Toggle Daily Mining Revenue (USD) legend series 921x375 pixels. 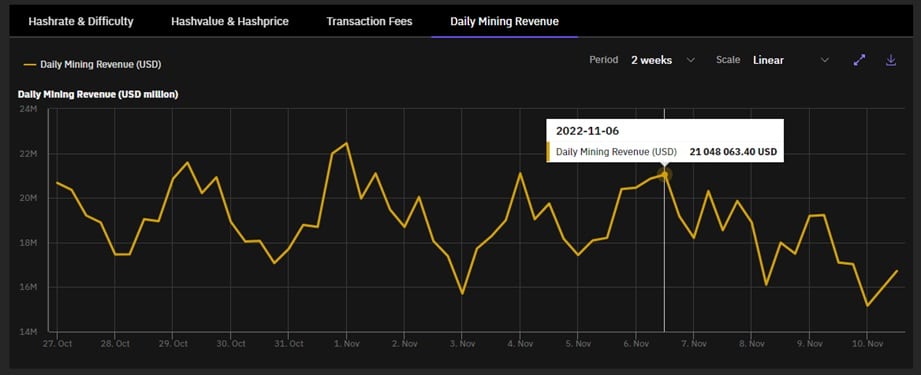[92, 65]
